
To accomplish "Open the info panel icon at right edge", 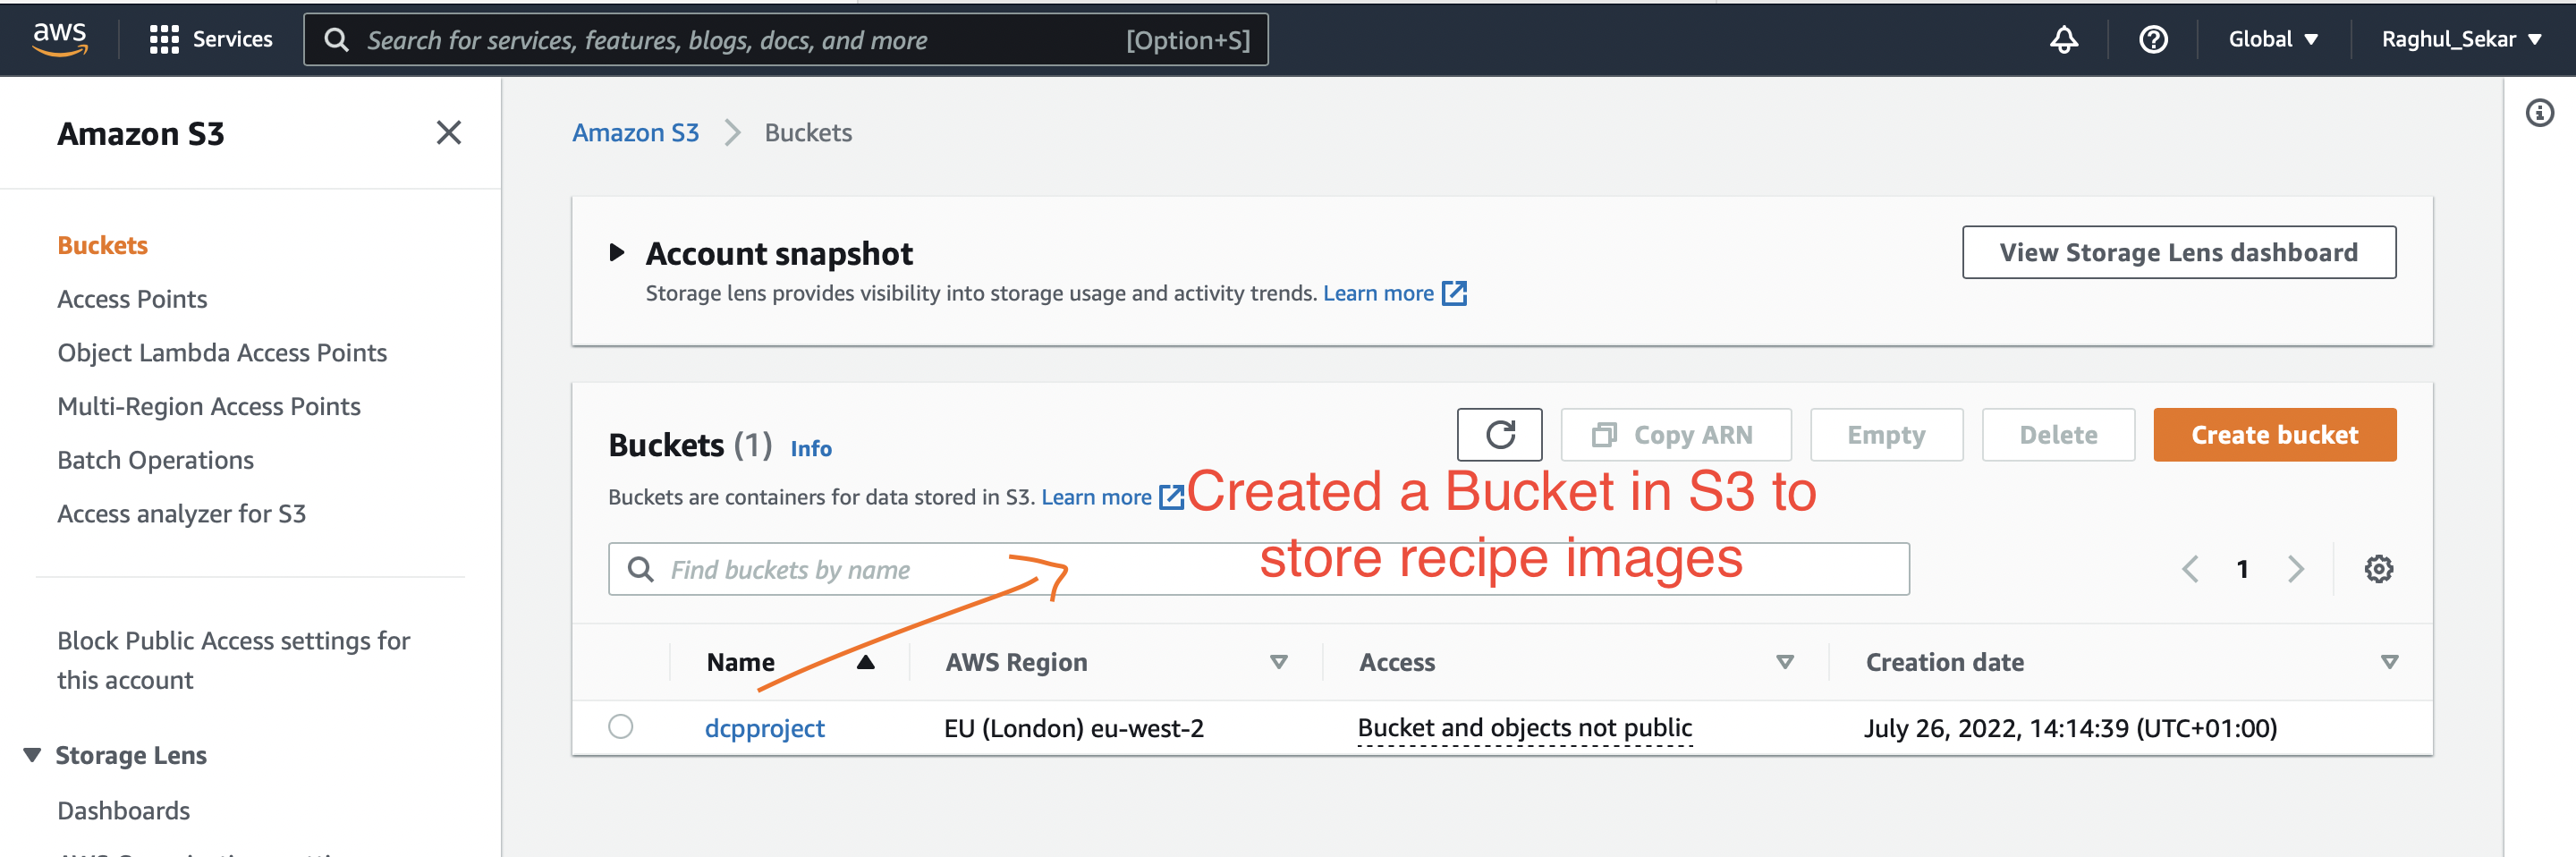I will tap(2539, 113).
